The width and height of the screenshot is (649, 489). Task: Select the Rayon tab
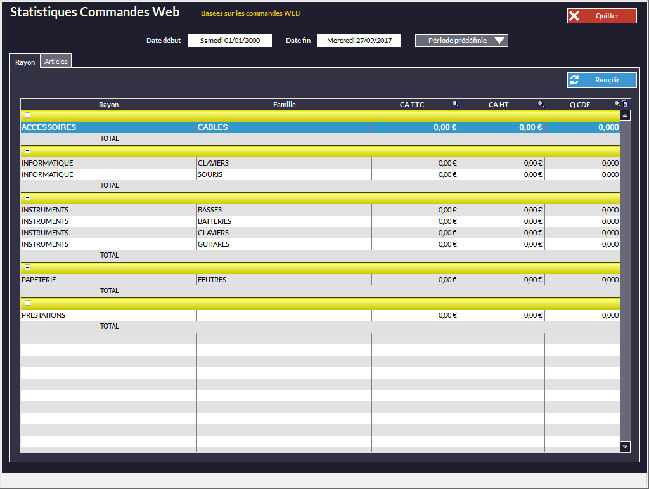tap(25, 61)
